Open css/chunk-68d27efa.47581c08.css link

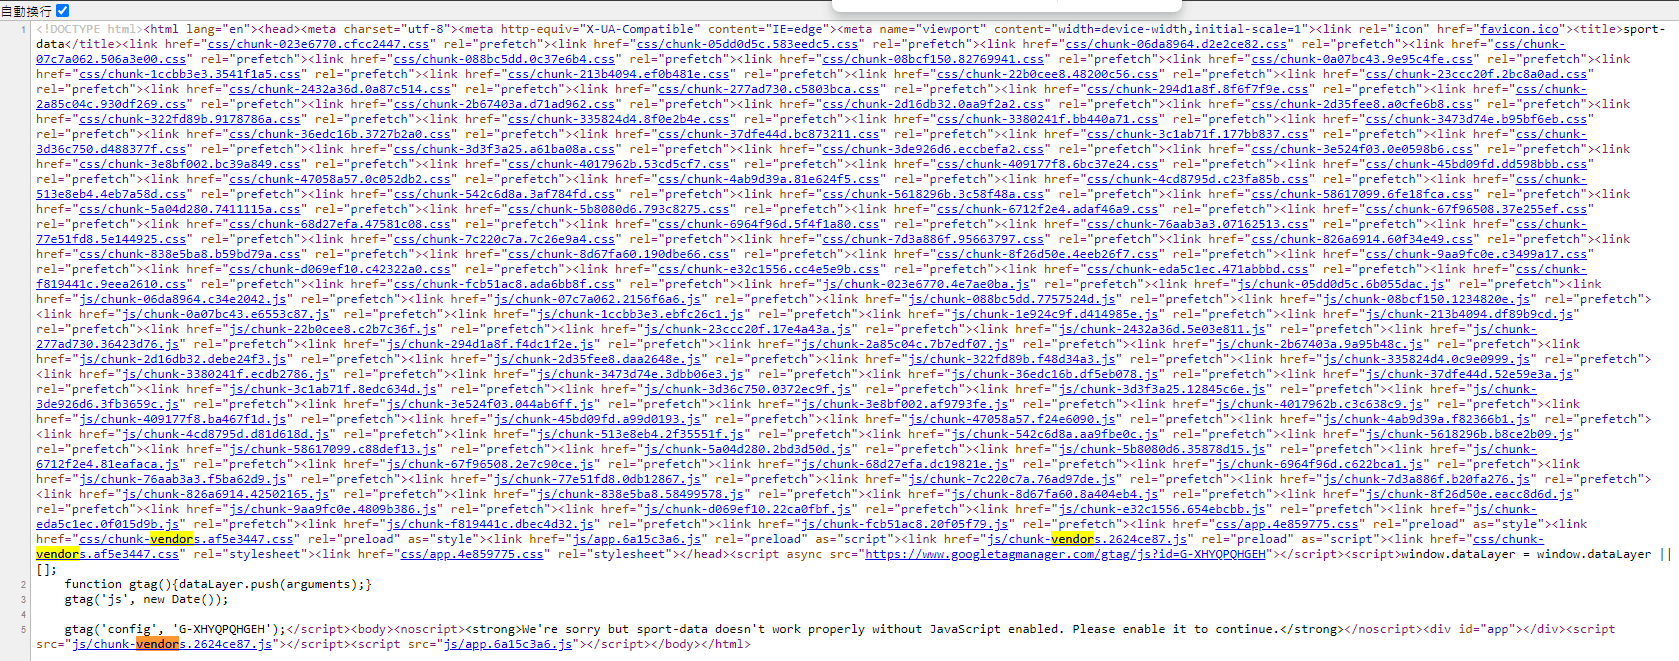(x=340, y=224)
